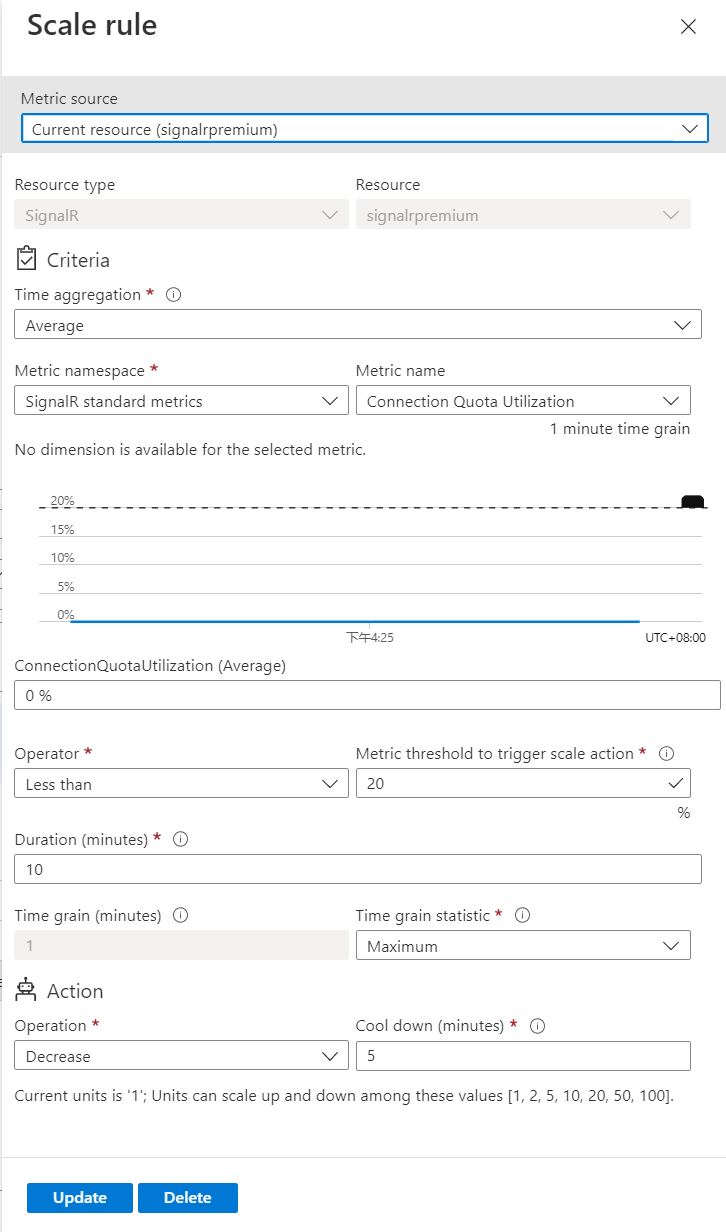Expand the Operation dropdown showing Decrease
Image resolution: width=726 pixels, height=1232 pixels.
point(331,1055)
